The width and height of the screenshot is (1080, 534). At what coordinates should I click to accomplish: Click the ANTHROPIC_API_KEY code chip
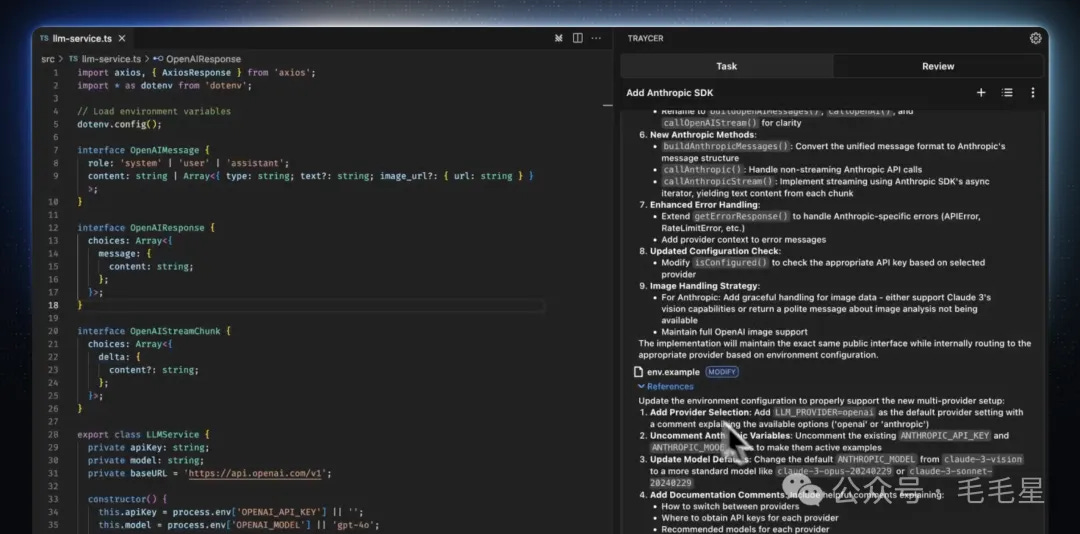945,435
